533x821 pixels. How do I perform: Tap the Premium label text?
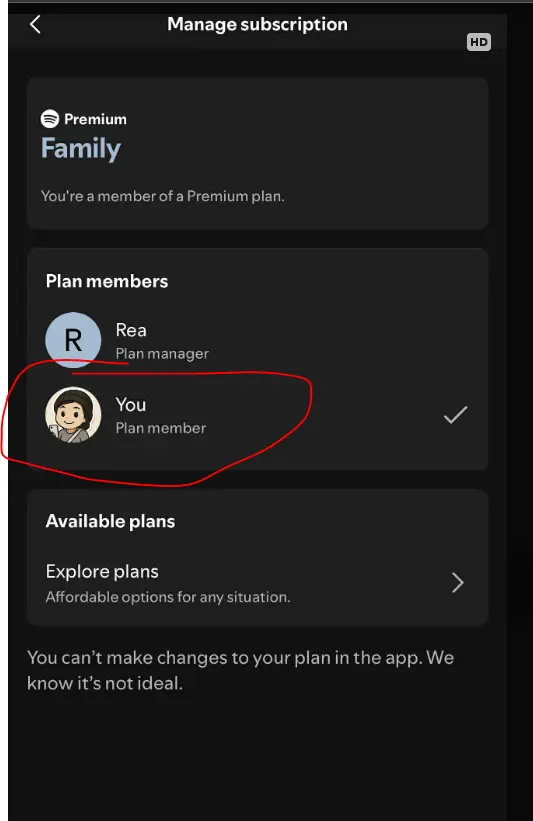coord(95,119)
